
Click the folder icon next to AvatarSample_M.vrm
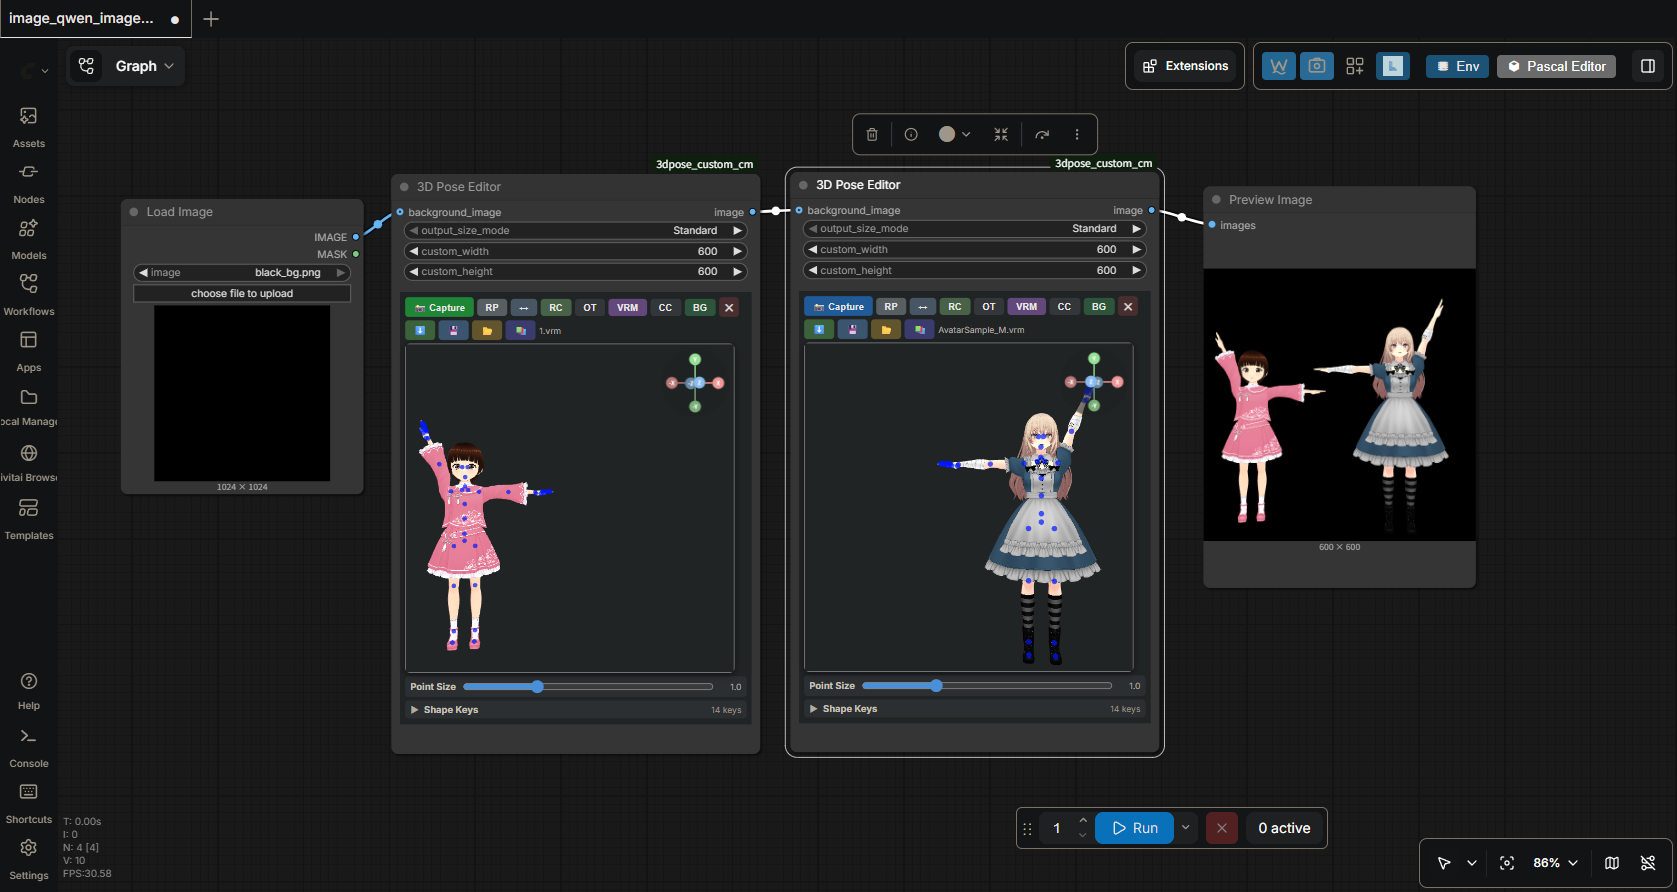click(x=886, y=329)
